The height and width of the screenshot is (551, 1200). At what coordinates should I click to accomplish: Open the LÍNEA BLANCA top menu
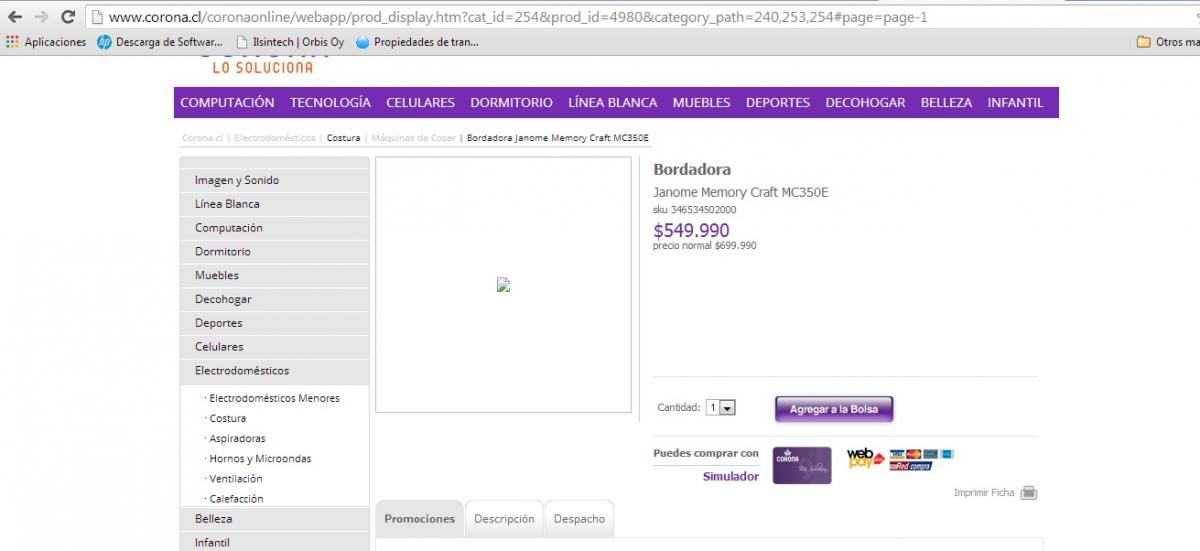click(x=612, y=103)
